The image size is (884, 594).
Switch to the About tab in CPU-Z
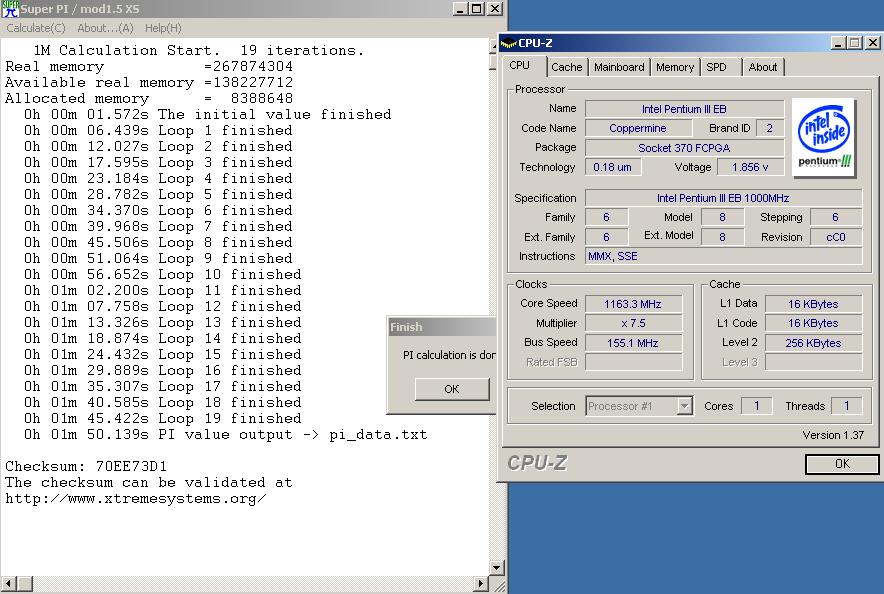tap(763, 67)
